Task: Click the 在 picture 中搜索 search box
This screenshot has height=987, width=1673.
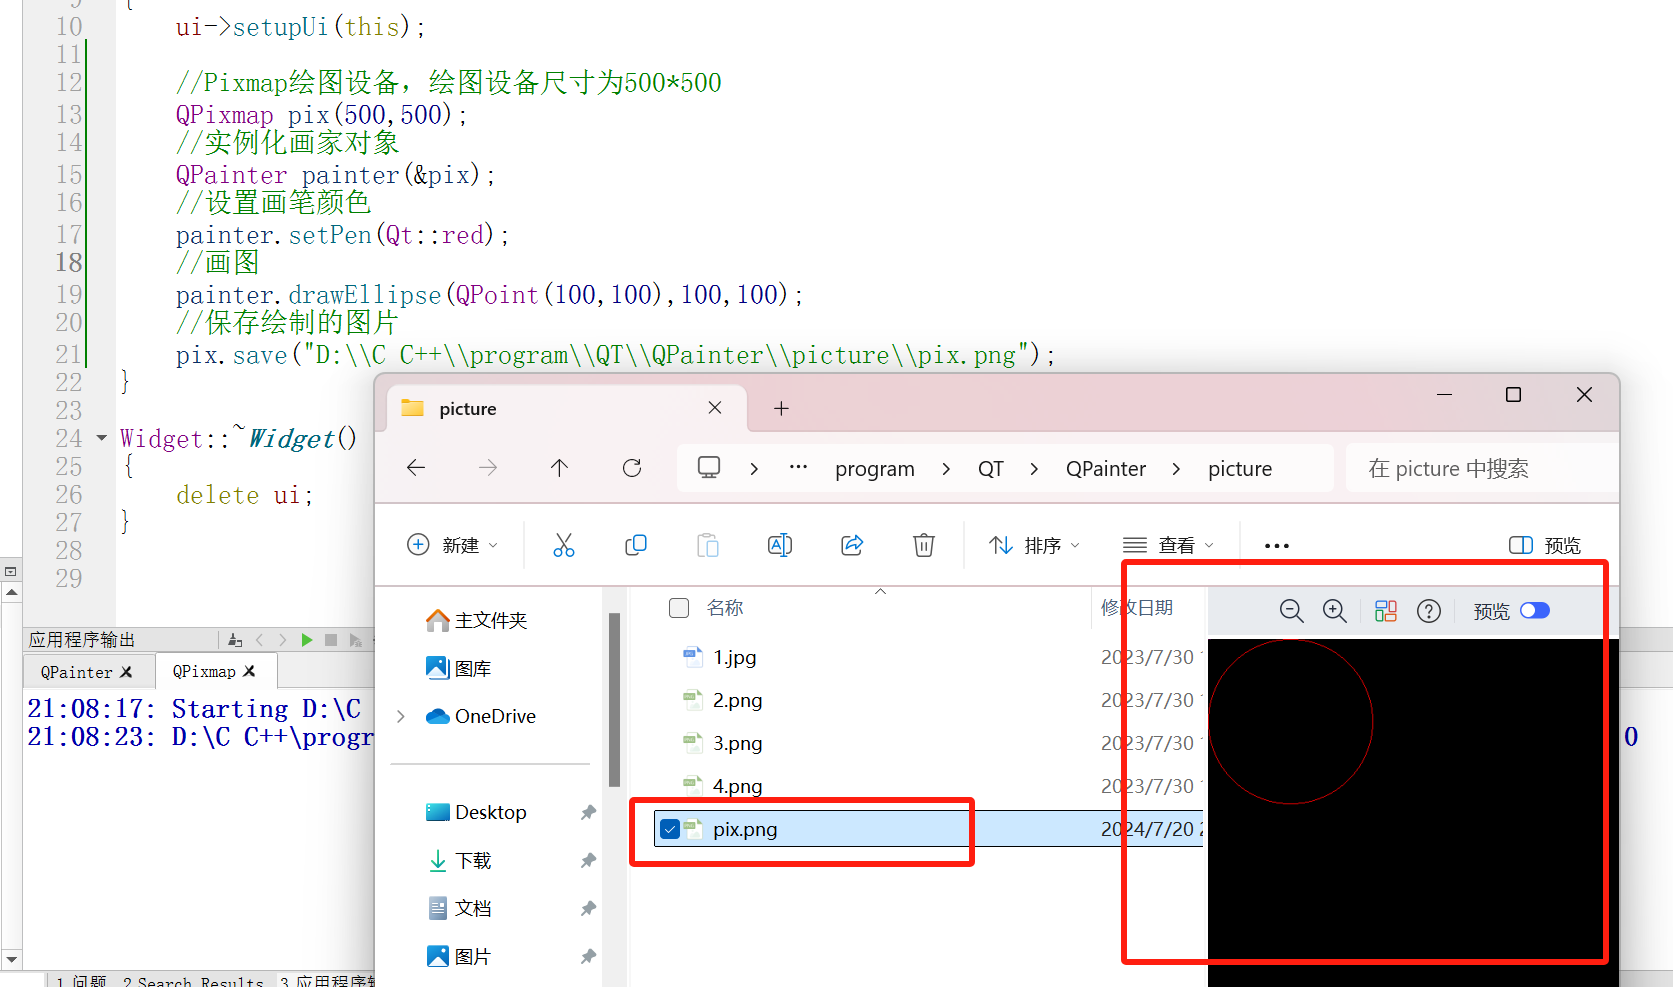Action: click(1482, 468)
